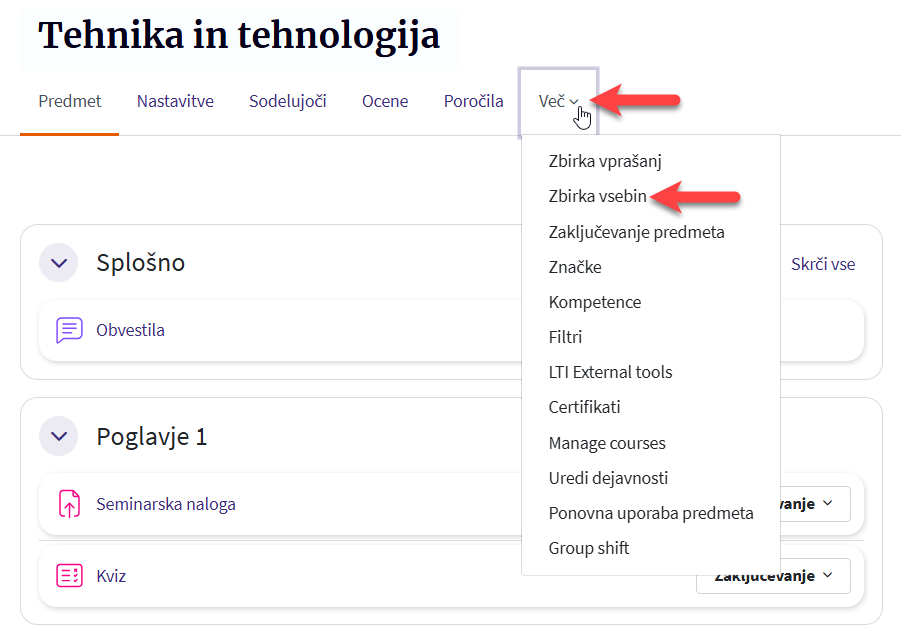901x639 pixels.
Task: Open the Obvestila forum link
Action: (130, 330)
